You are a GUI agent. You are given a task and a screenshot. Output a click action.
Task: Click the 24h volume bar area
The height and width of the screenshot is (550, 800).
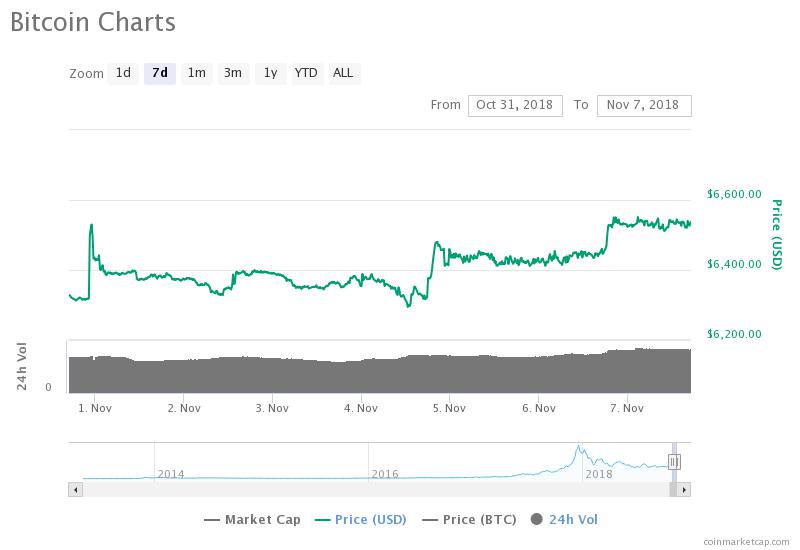380,372
